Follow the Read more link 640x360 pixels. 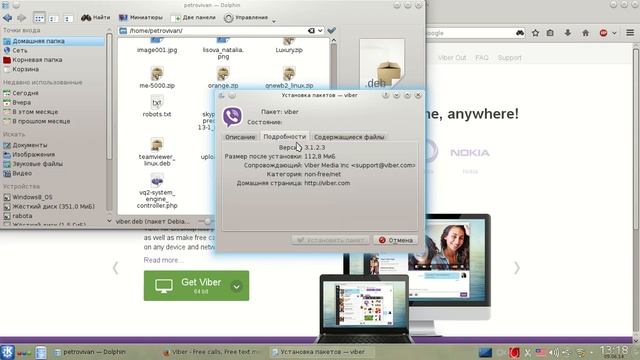click(x=163, y=260)
